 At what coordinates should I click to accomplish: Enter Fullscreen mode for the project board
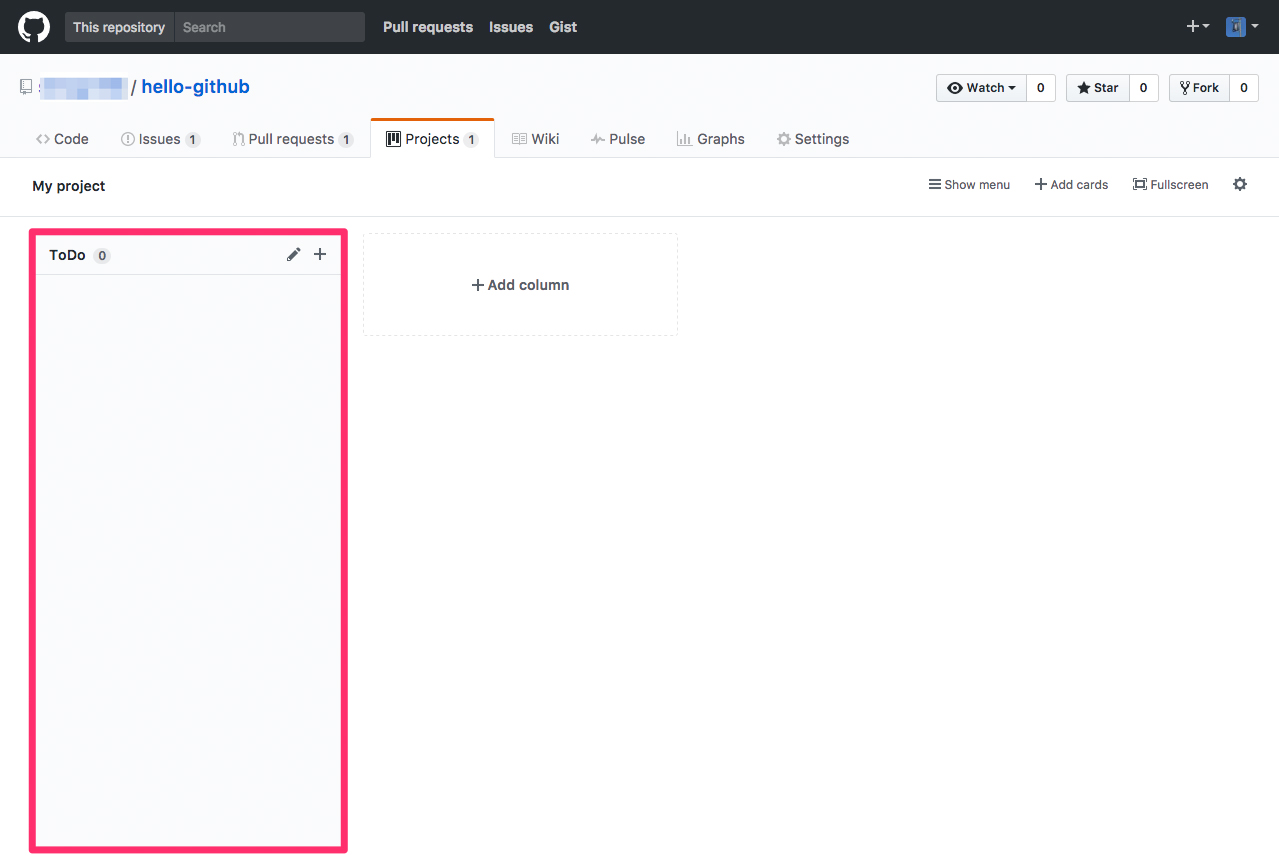click(1169, 184)
